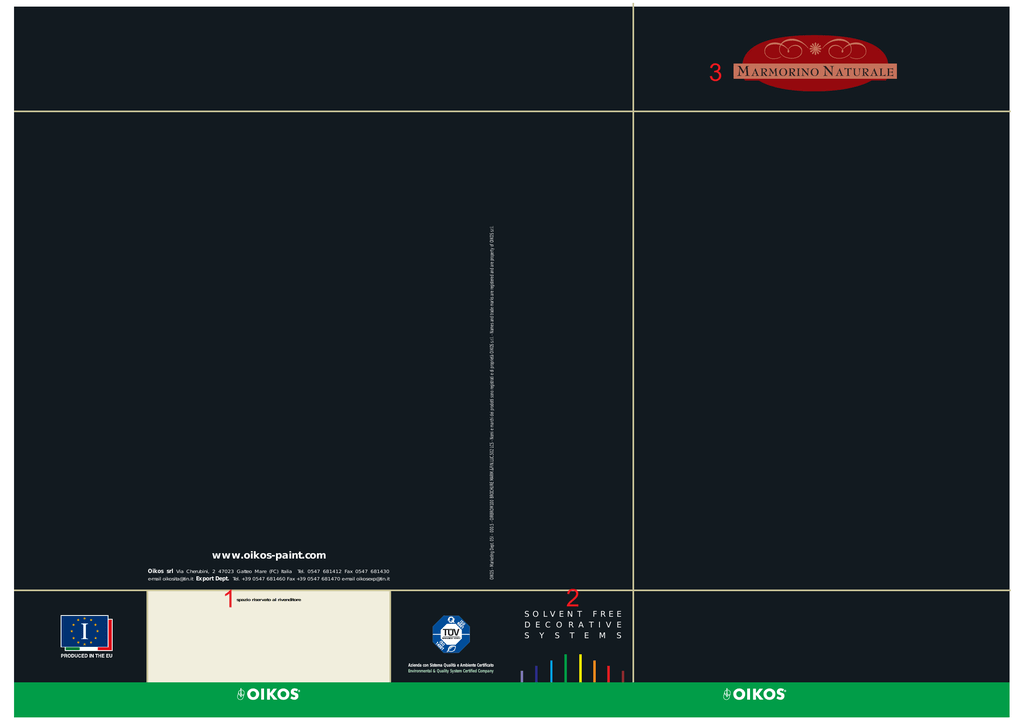Click the 'SOLVENT FREE' text line

point(573,614)
